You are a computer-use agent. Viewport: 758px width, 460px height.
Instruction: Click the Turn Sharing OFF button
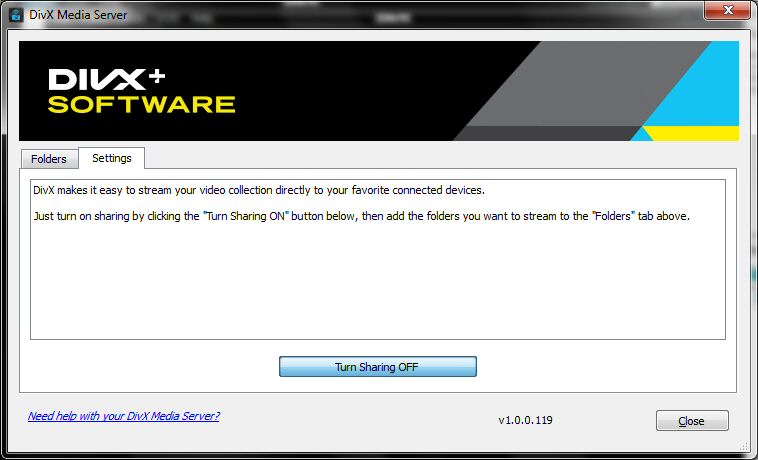pos(378,367)
